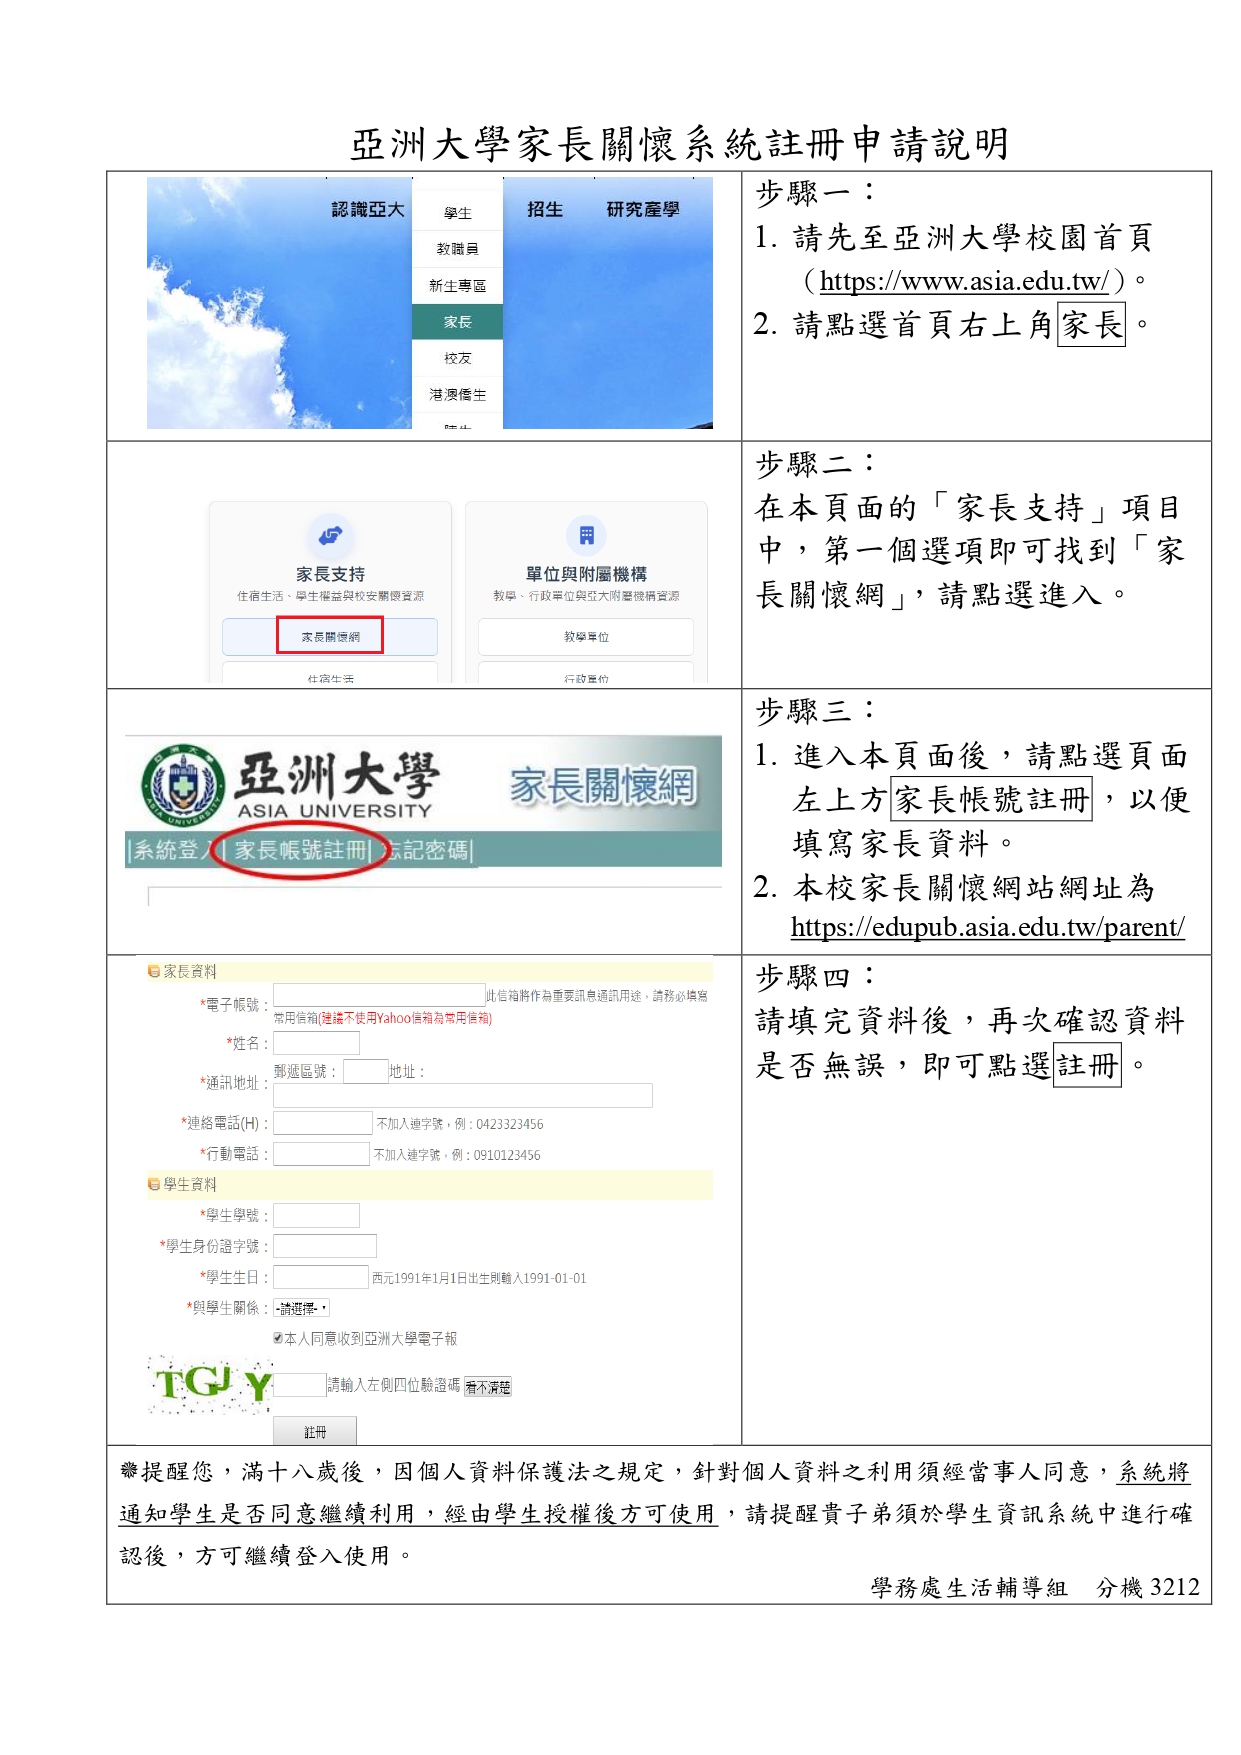The height and width of the screenshot is (1755, 1241).
Task: Click the 學生身份證字號 input field
Action: tap(325, 1246)
